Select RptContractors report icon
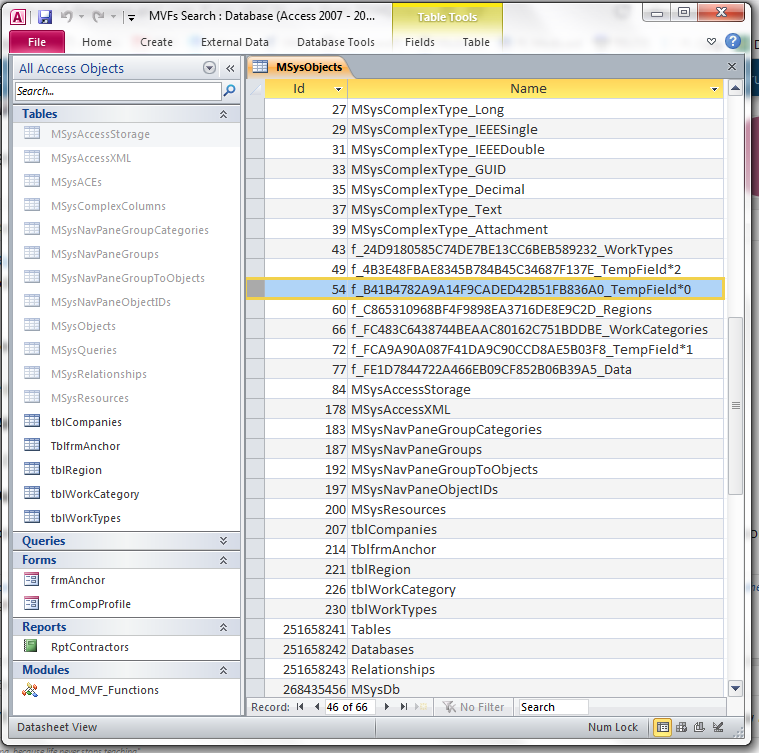Image resolution: width=759 pixels, height=753 pixels. point(31,646)
